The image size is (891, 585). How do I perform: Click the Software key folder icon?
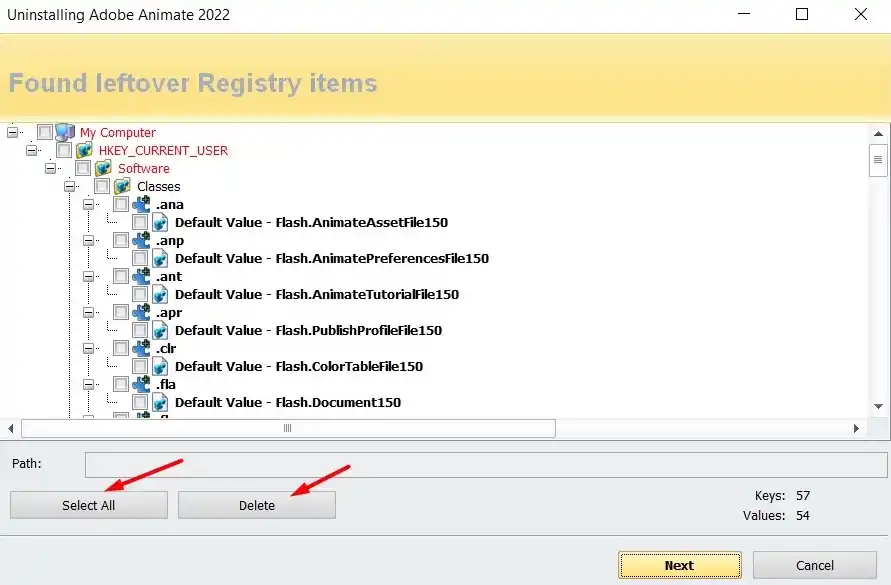(x=103, y=168)
